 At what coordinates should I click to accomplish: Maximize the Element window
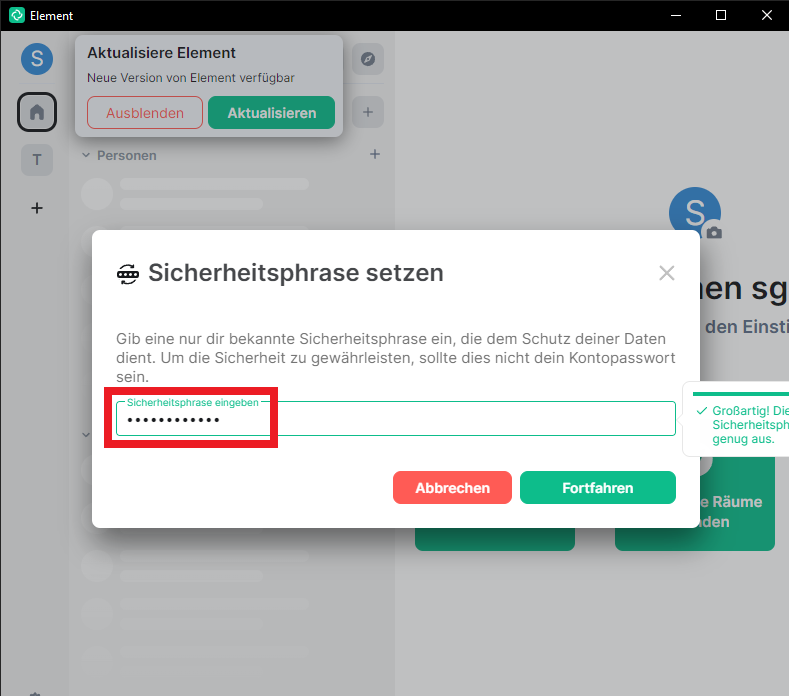tap(720, 15)
